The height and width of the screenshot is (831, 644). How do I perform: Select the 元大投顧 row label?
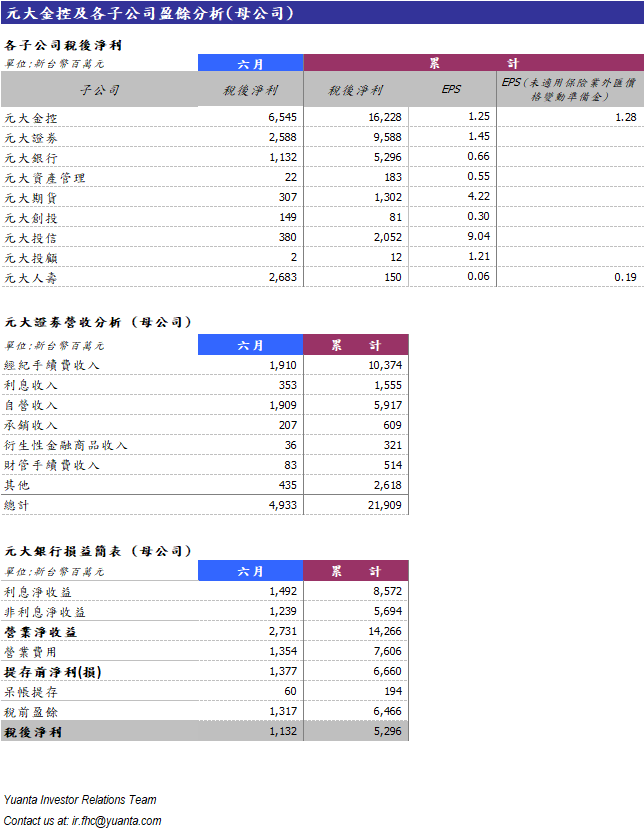31,258
